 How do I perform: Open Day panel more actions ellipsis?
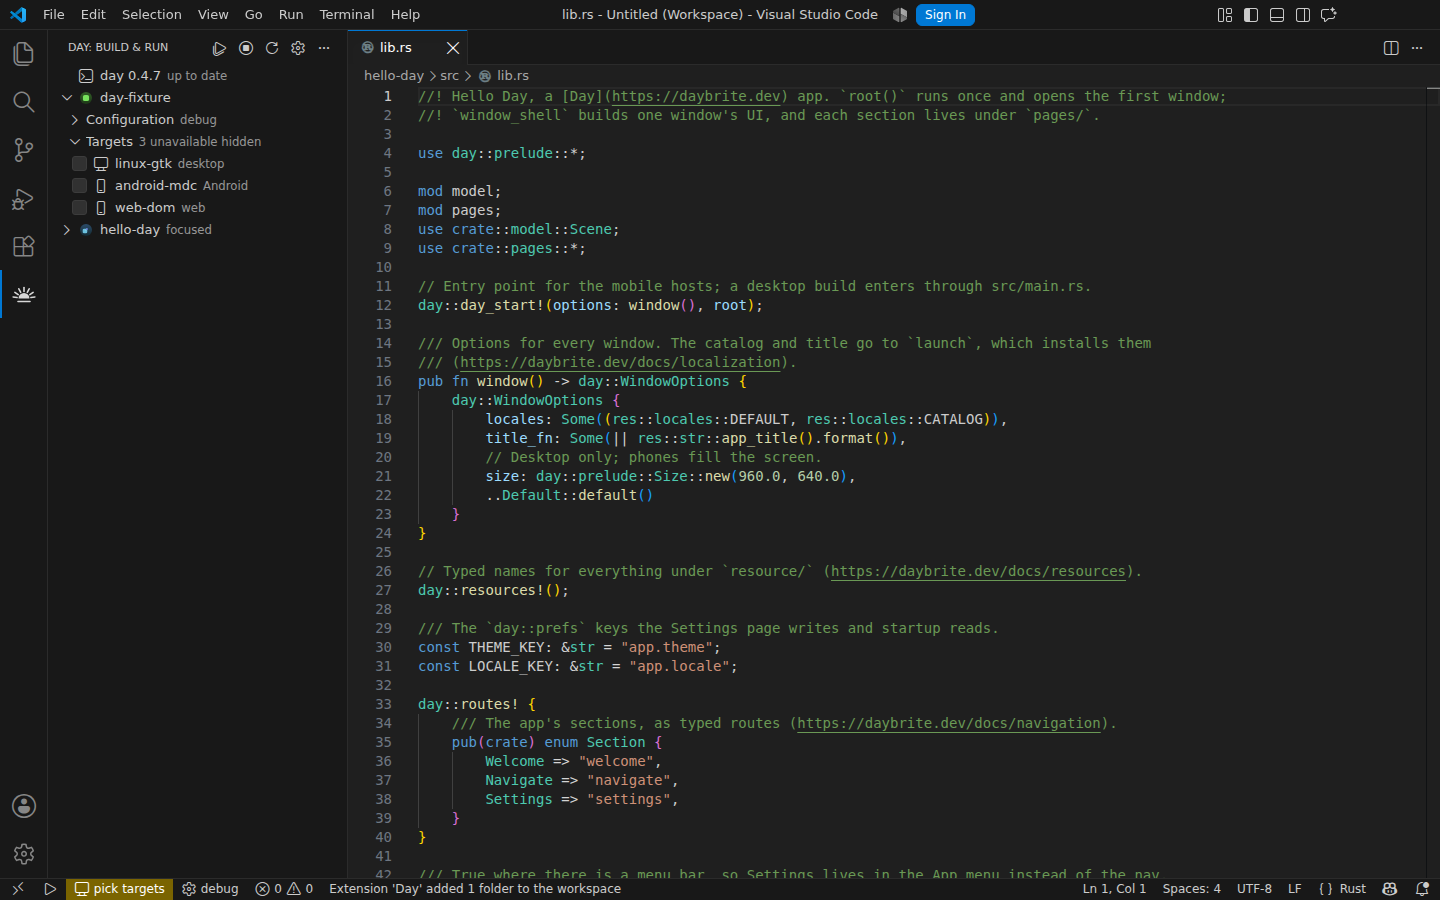[324, 48]
